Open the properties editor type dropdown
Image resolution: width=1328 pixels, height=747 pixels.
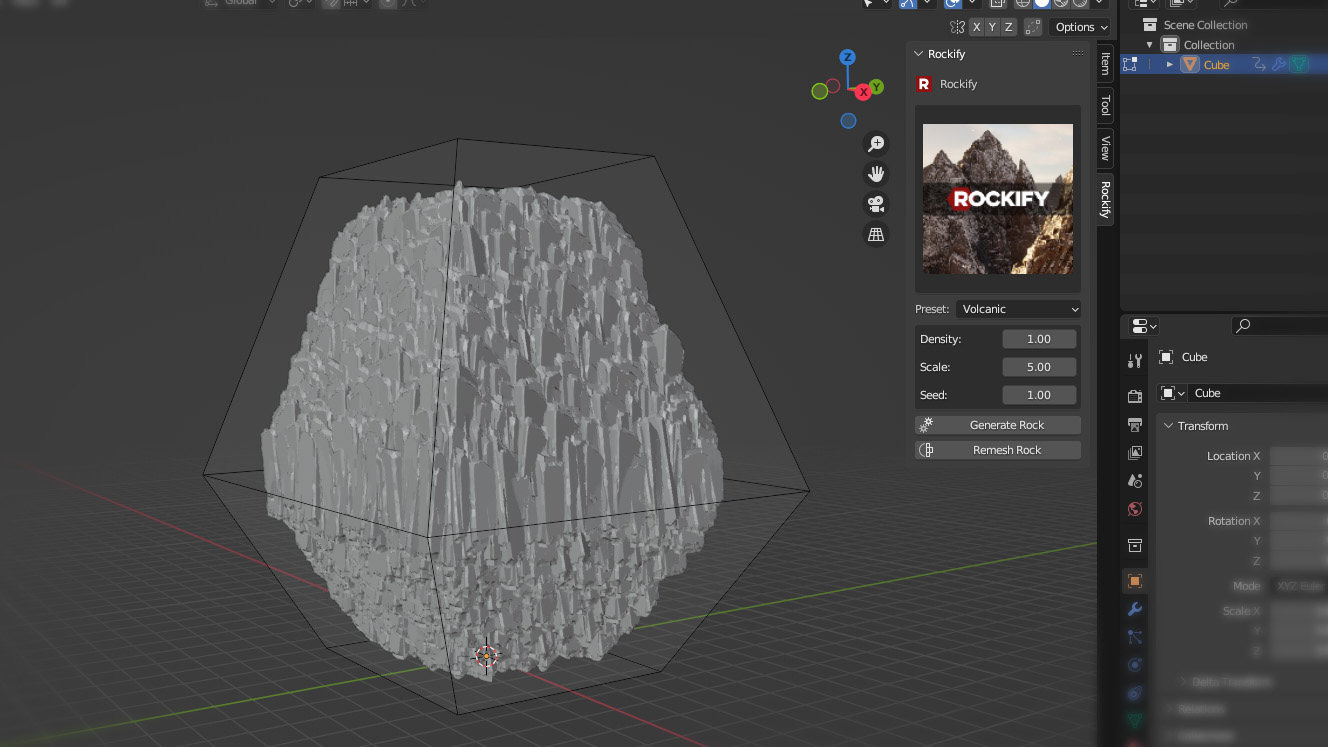tap(1144, 326)
